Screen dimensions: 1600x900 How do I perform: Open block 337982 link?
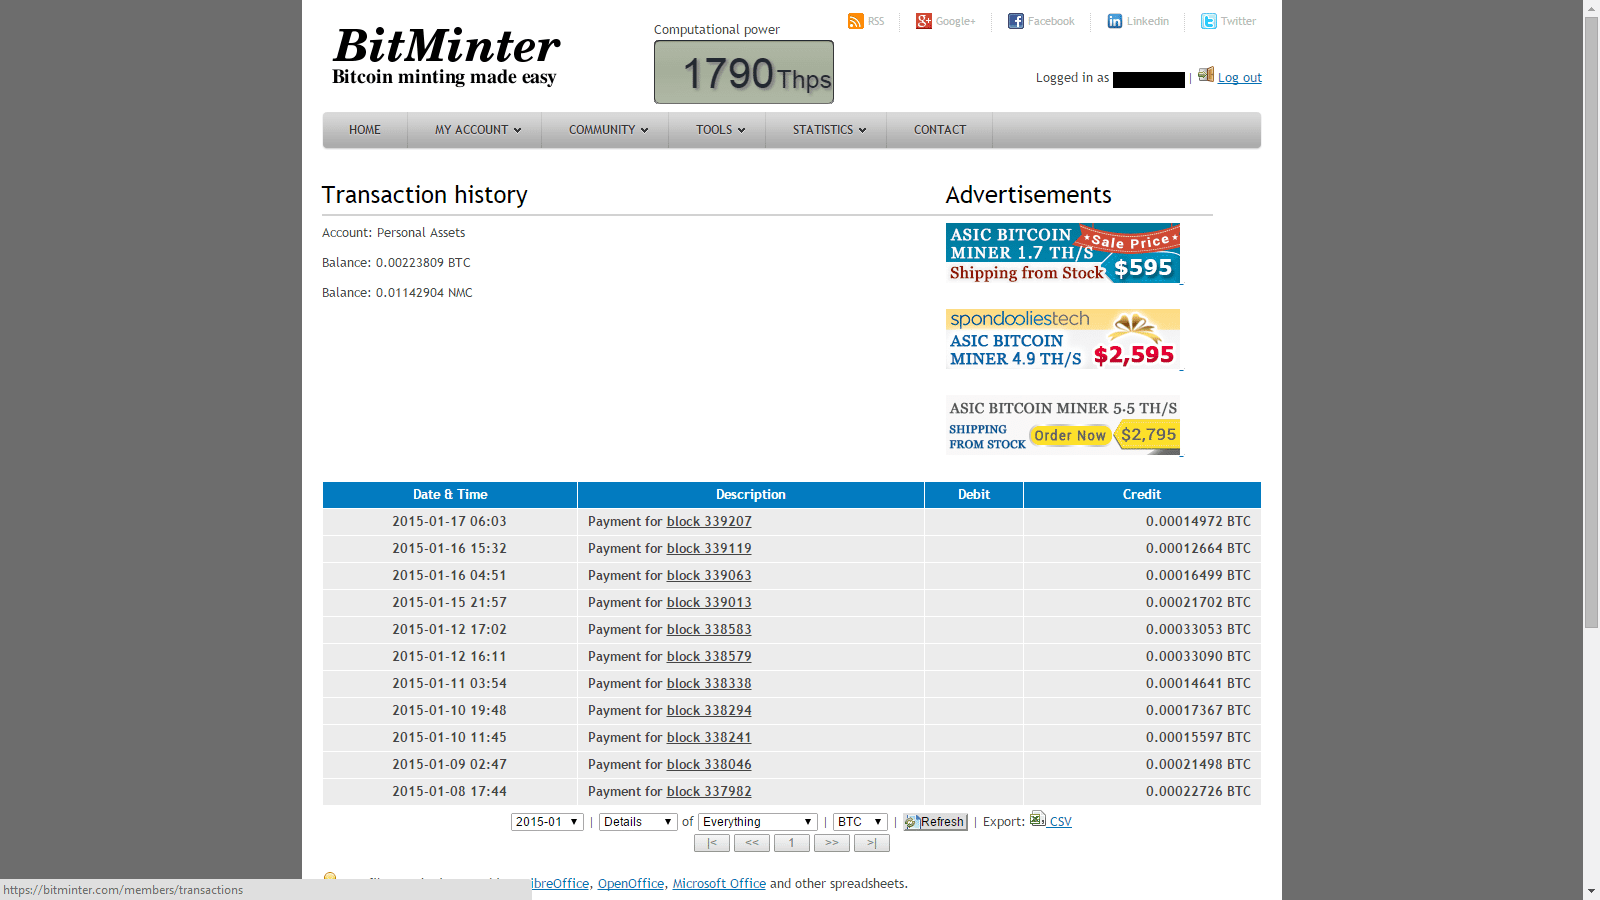(709, 792)
